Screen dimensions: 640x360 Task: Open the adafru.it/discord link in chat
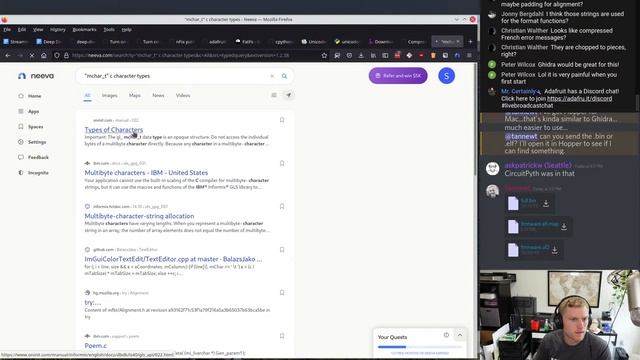579,98
